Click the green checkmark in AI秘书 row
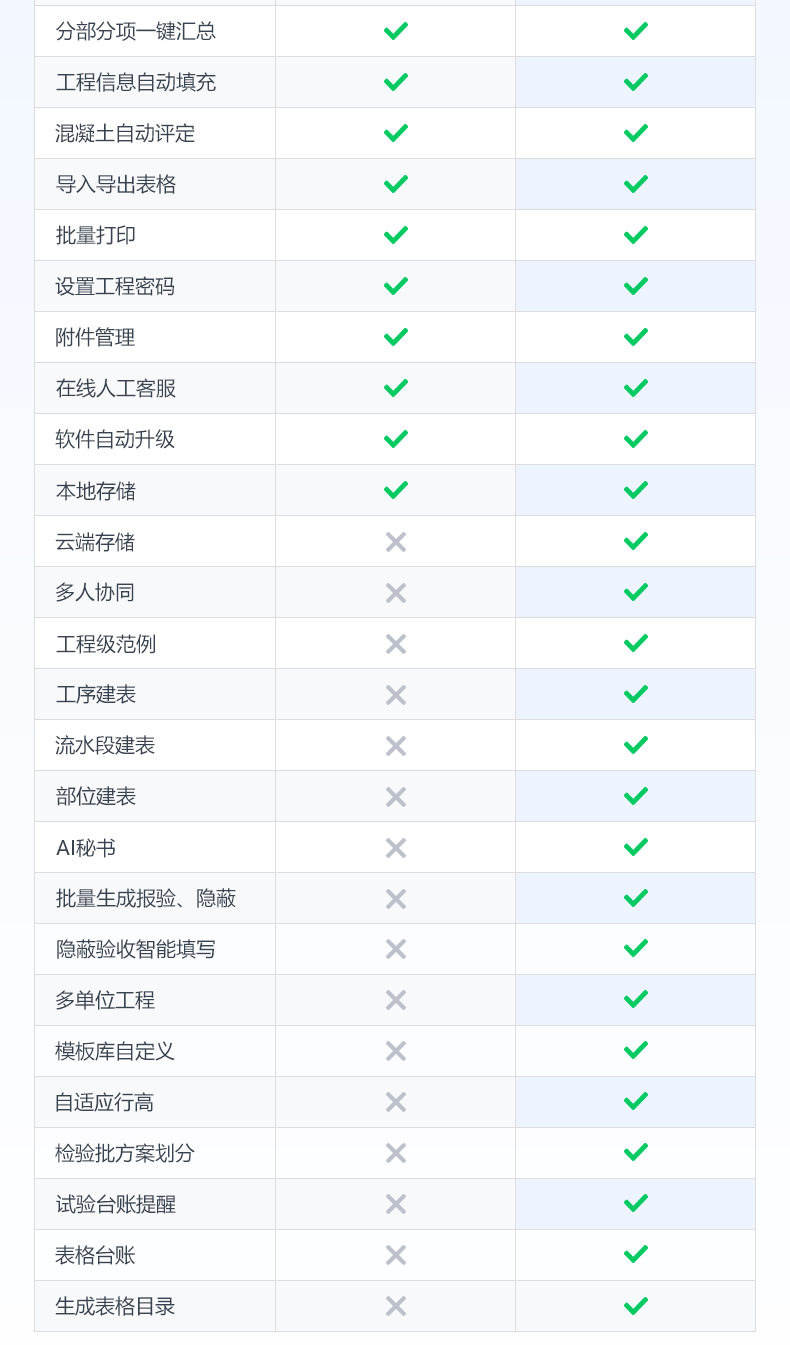The image size is (790, 1345). coord(636,847)
